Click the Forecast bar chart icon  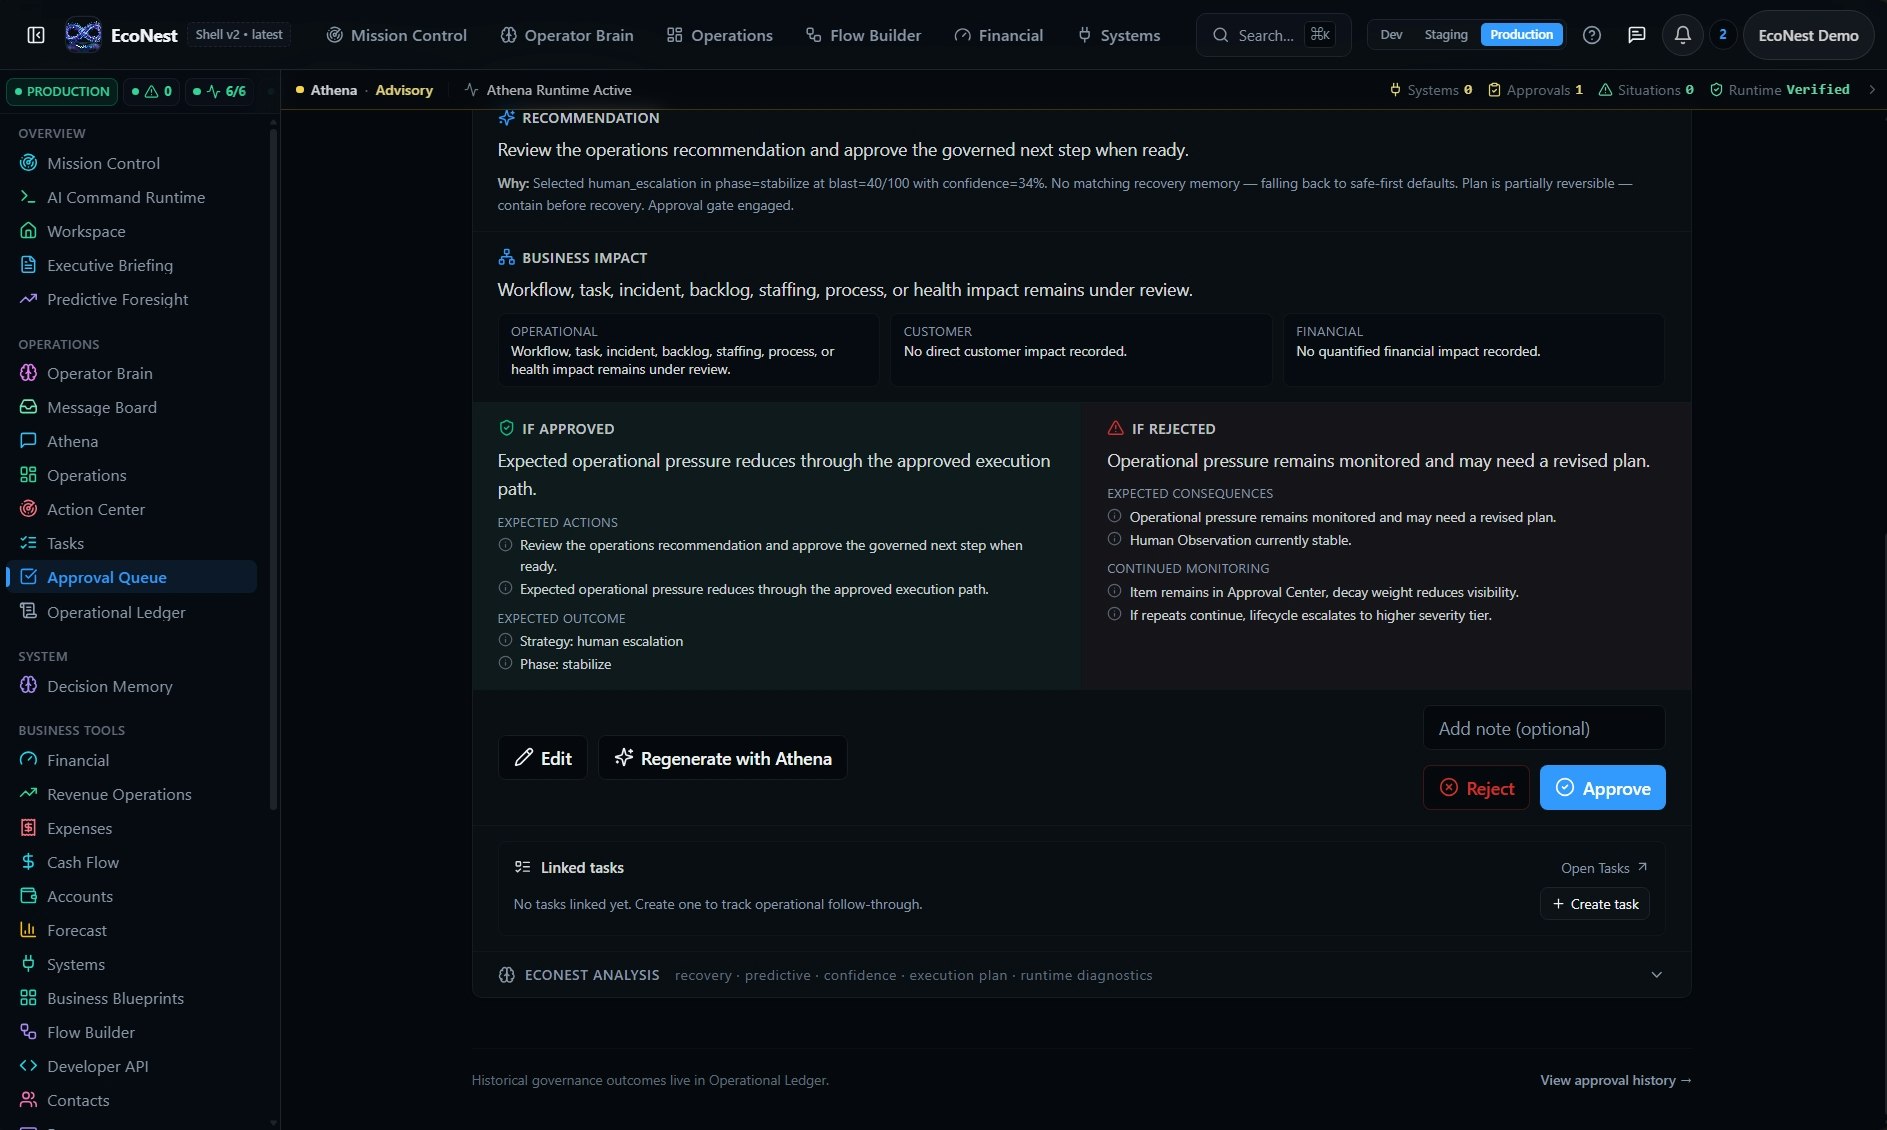pos(28,930)
